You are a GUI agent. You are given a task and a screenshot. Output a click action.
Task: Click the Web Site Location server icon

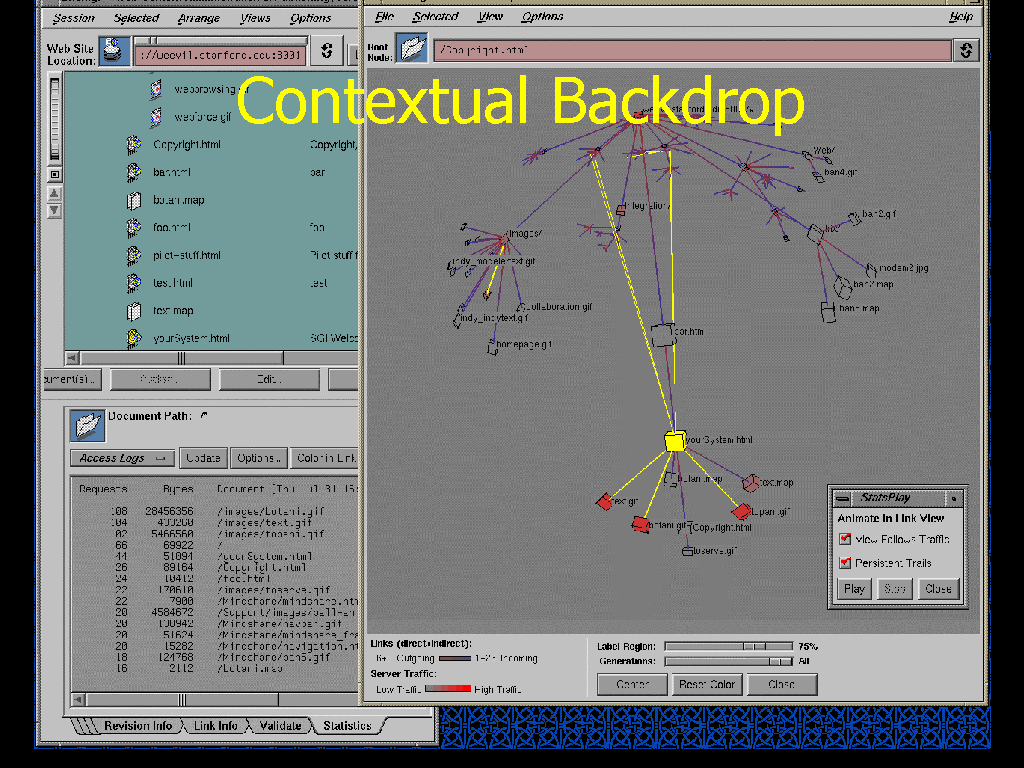pyautogui.click(x=114, y=51)
